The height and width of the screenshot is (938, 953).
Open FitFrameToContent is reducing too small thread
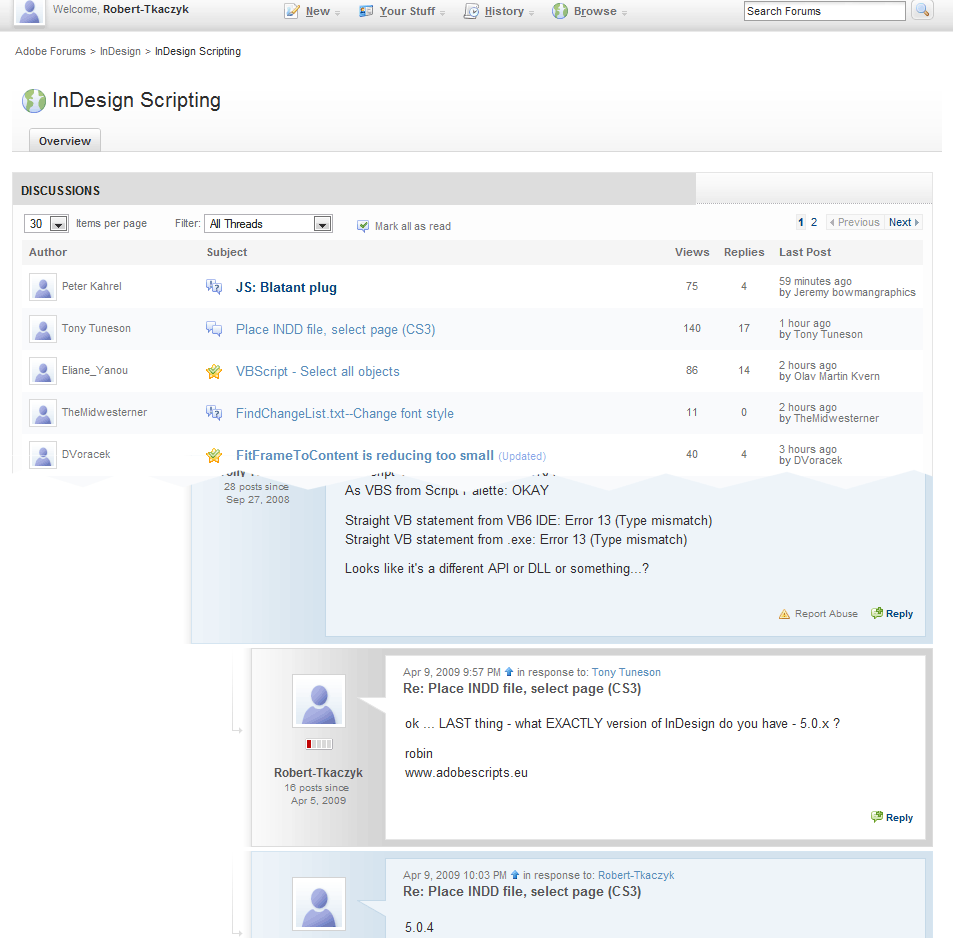[365, 455]
